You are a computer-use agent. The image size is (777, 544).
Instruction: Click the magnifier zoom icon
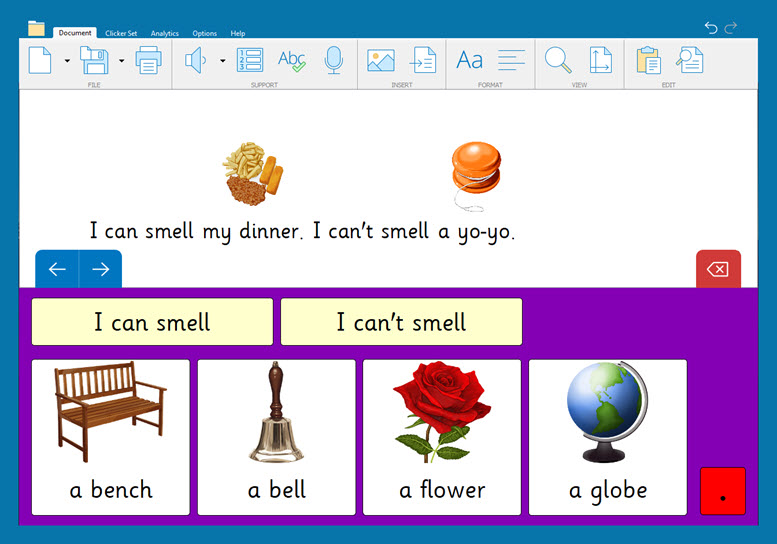click(557, 60)
